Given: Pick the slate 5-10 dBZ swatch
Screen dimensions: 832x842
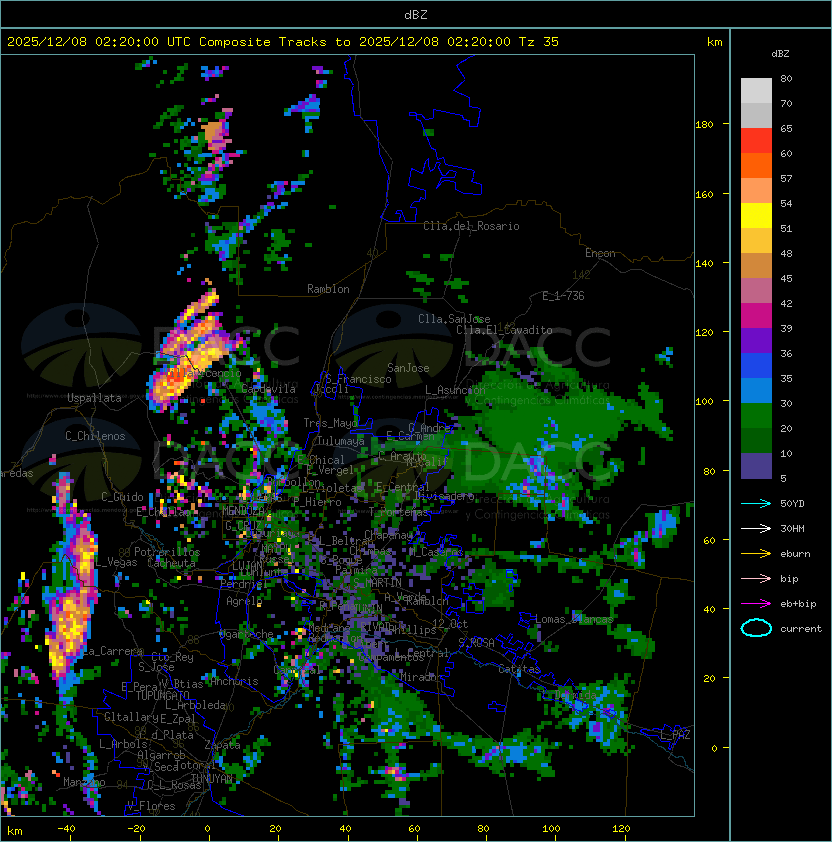Looking at the screenshot, I should pyautogui.click(x=756, y=466).
